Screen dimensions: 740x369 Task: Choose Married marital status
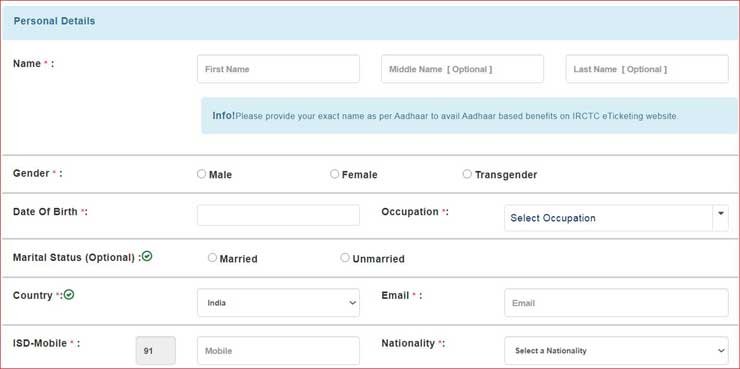pyautogui.click(x=212, y=258)
